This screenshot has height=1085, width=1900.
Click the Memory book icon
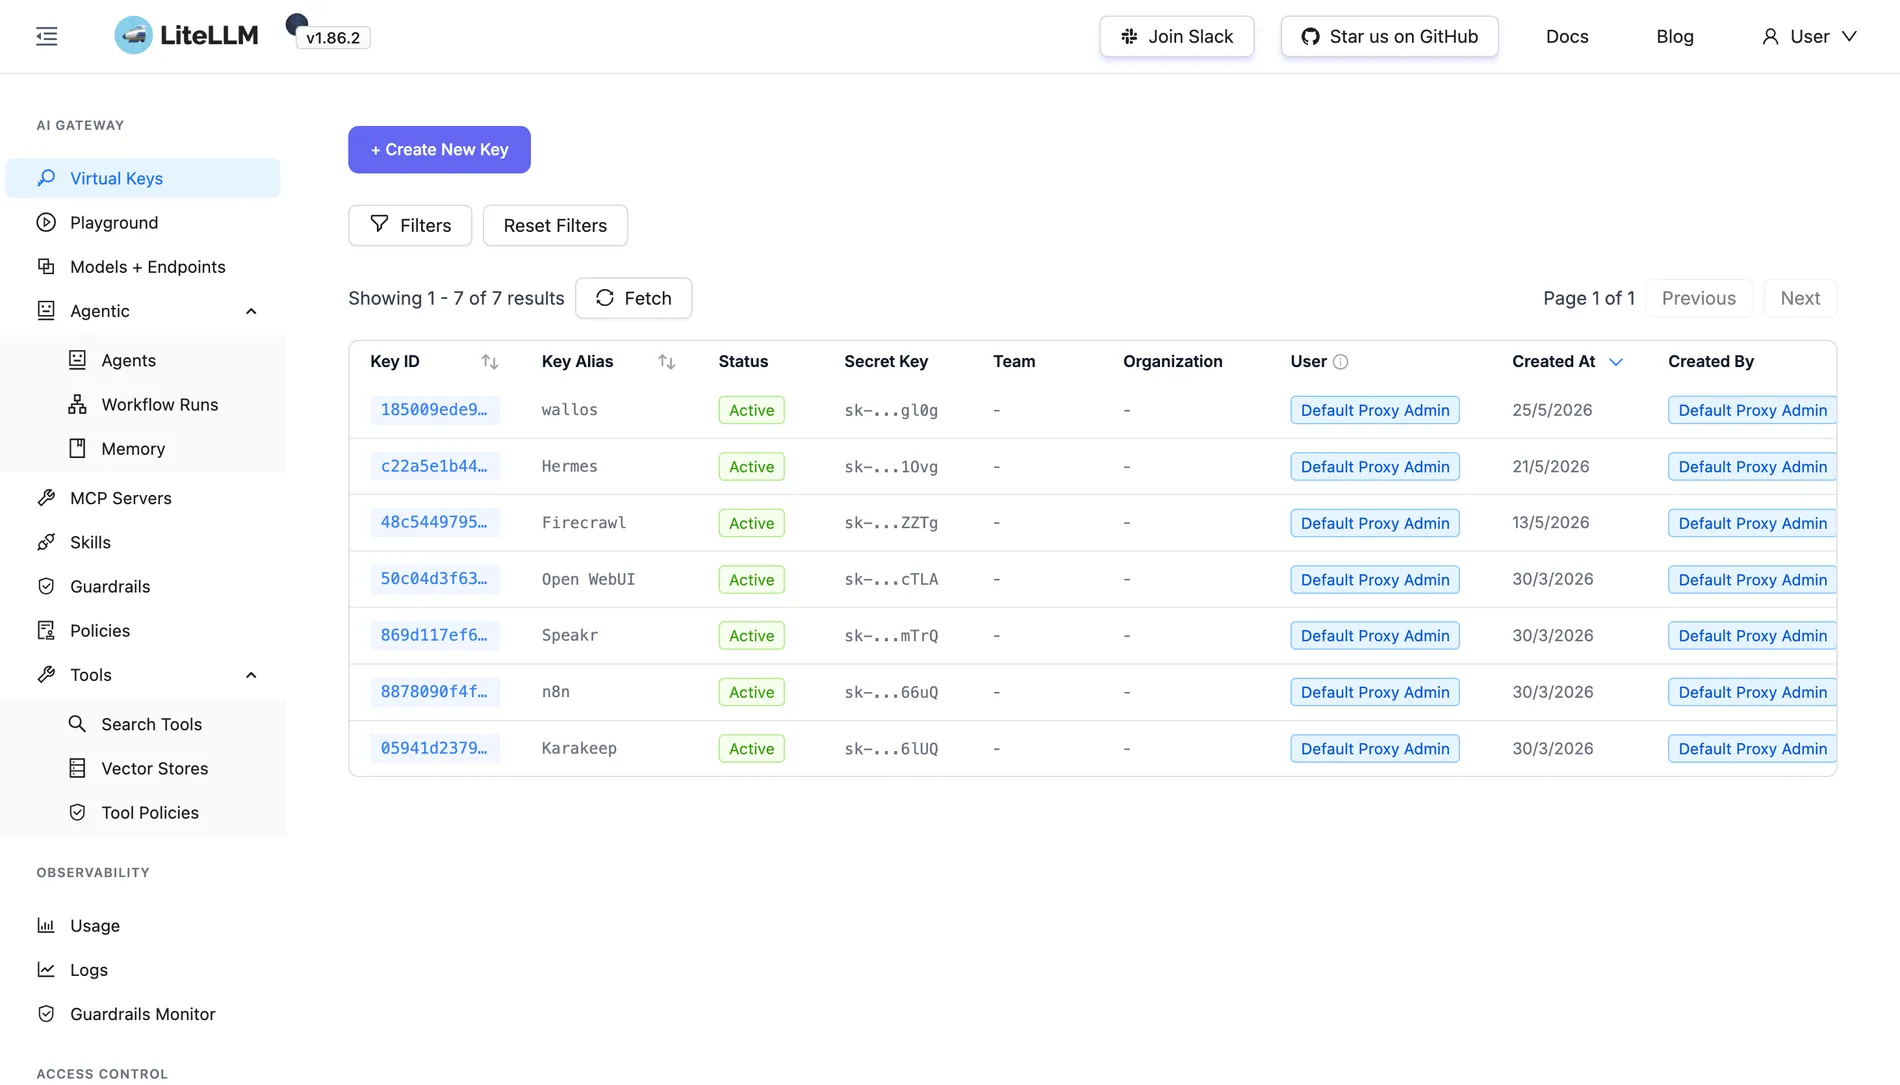(77, 448)
